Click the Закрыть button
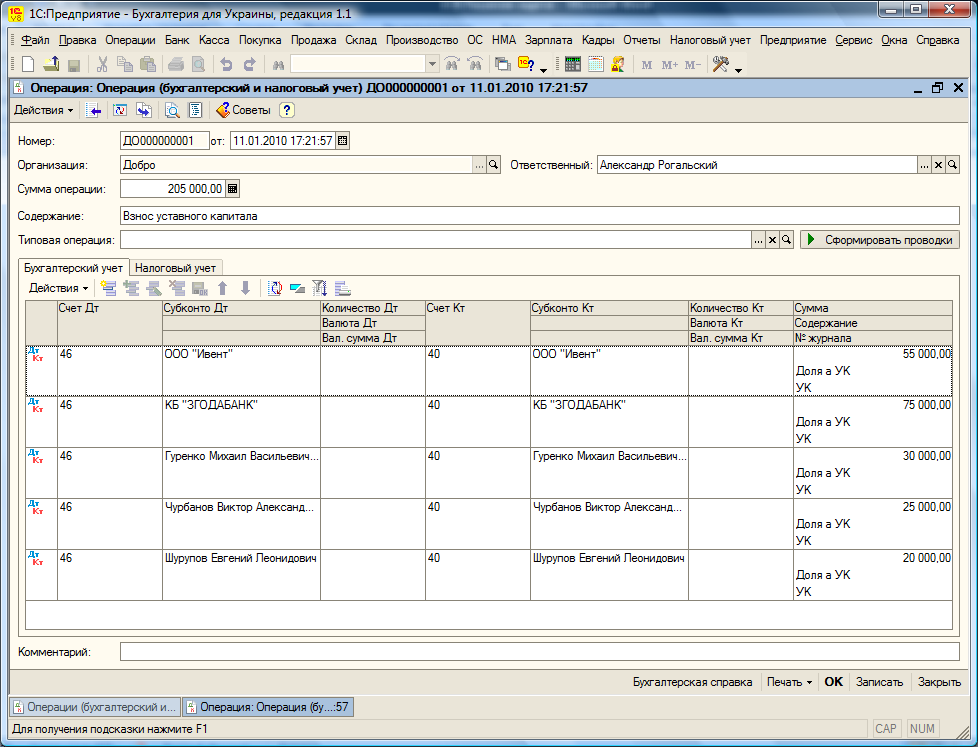The height and width of the screenshot is (747, 978). point(939,682)
